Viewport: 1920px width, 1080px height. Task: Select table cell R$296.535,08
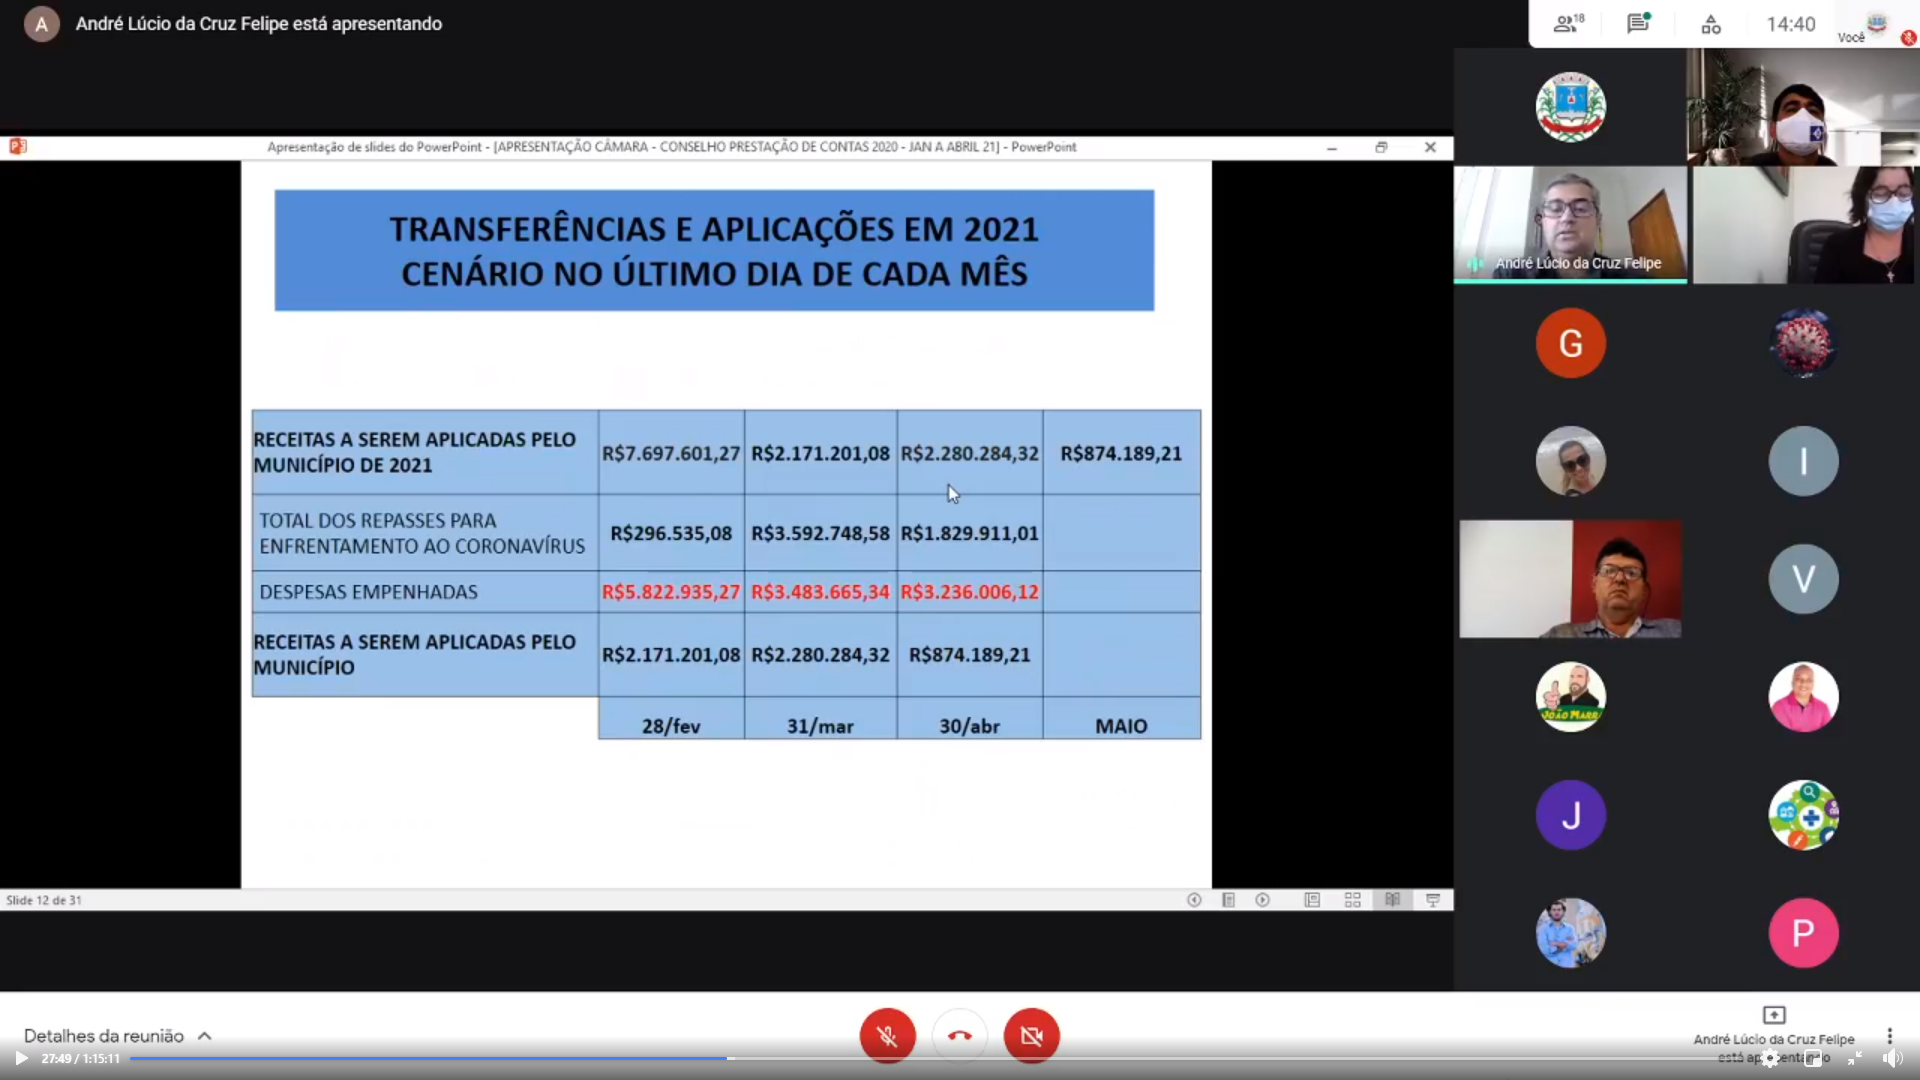671,533
